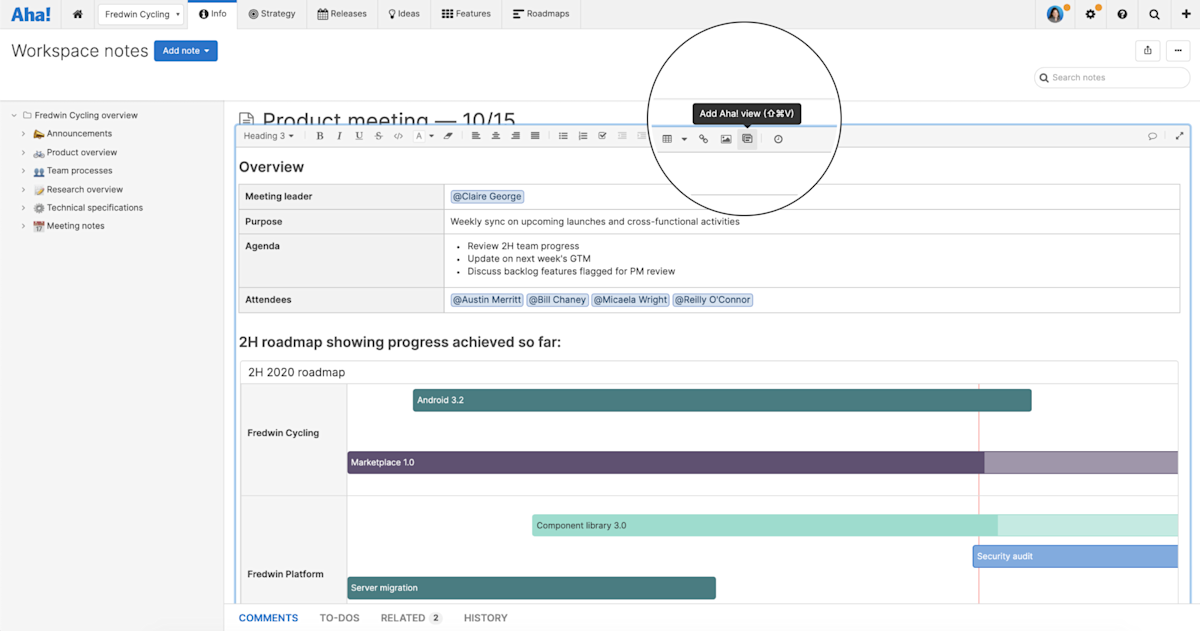The width and height of the screenshot is (1200, 631).
Task: Insert a hyperlink
Action: click(703, 139)
